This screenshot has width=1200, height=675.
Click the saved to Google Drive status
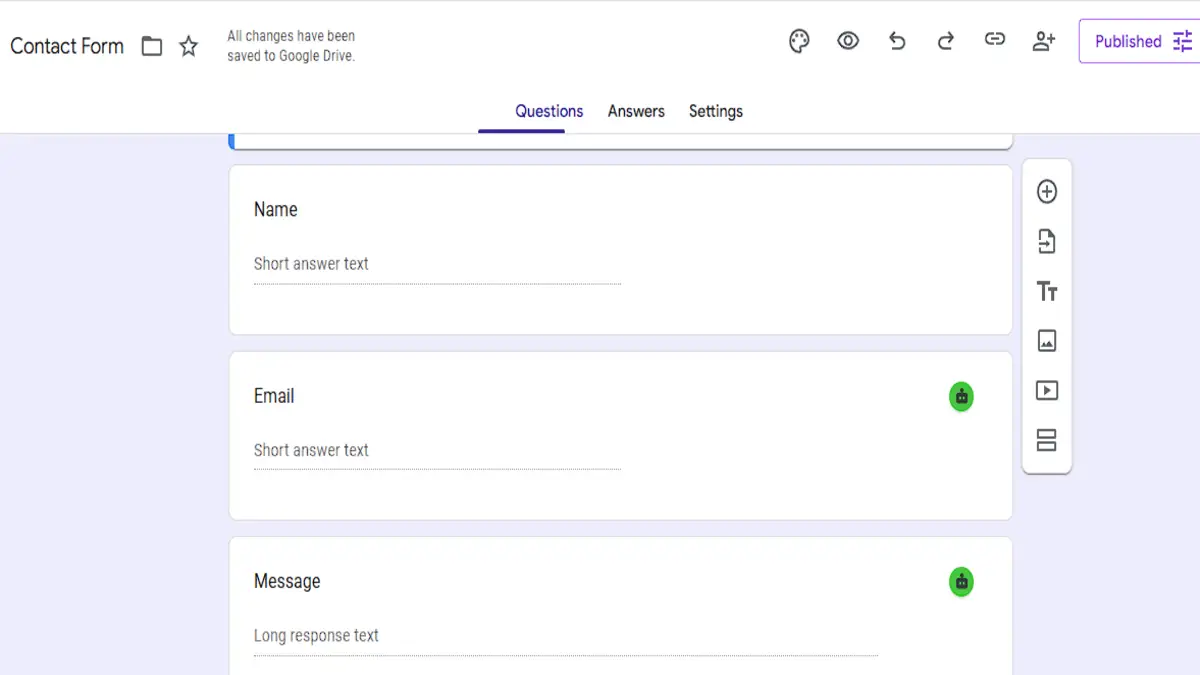pos(291,46)
